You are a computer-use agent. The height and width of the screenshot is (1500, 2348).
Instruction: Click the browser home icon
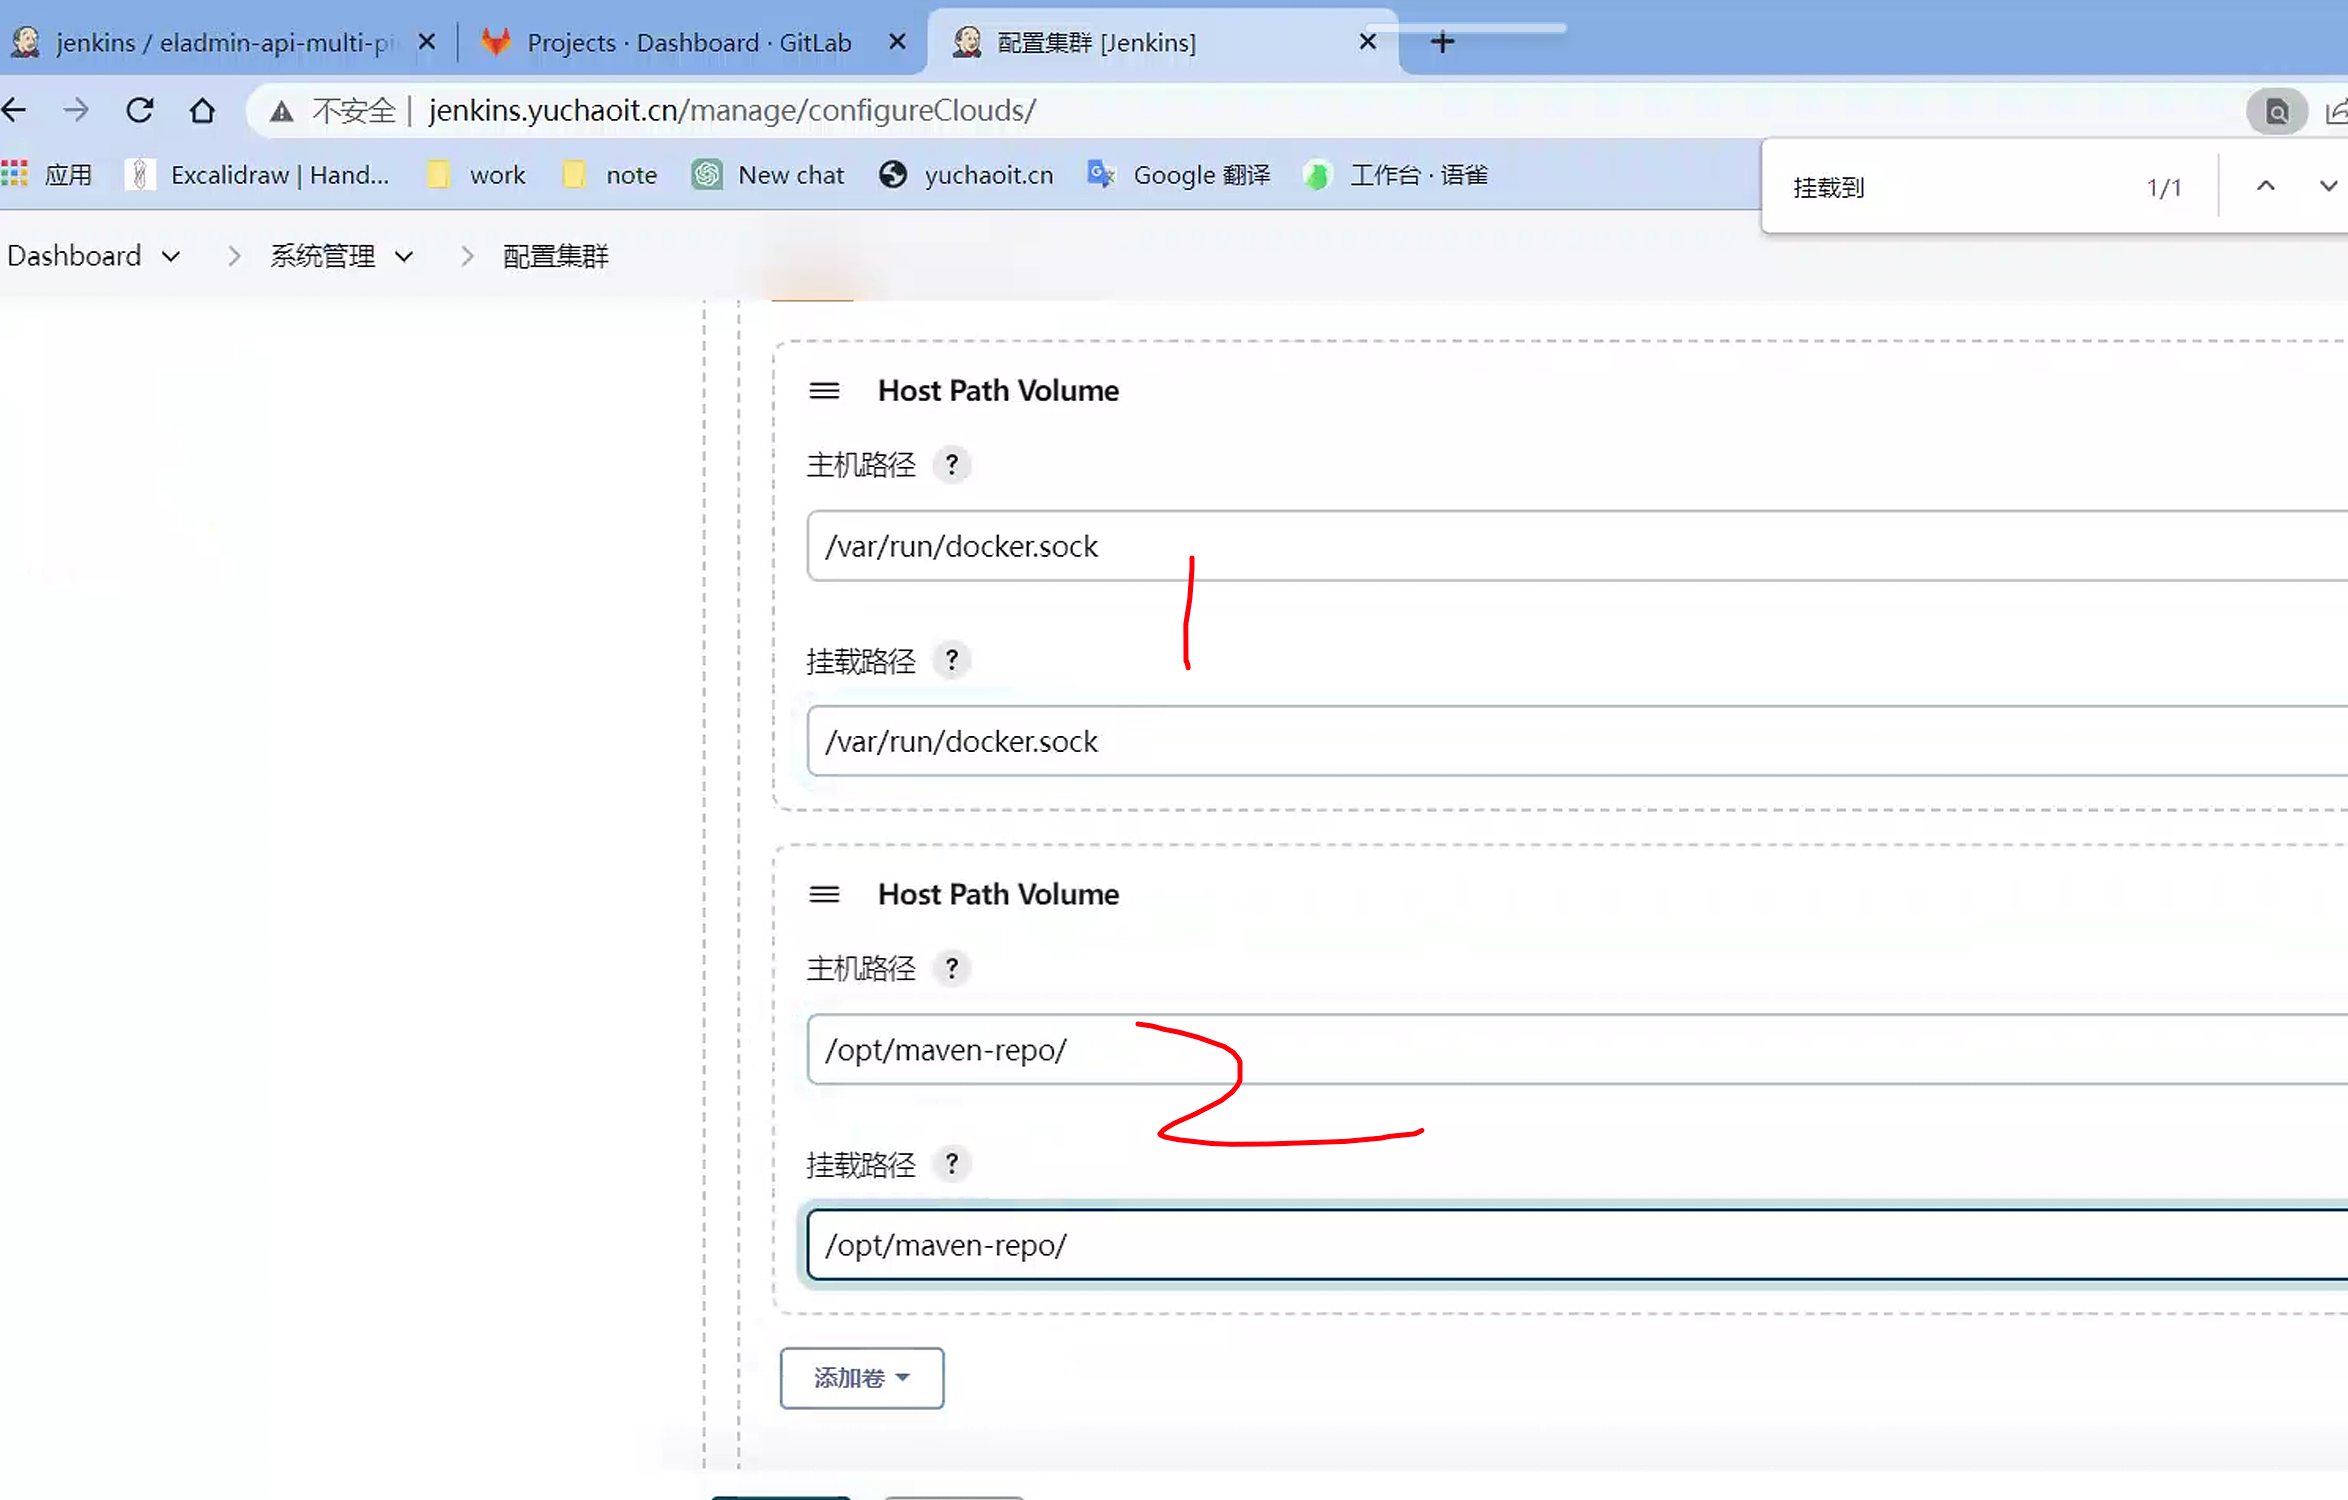[x=202, y=110]
